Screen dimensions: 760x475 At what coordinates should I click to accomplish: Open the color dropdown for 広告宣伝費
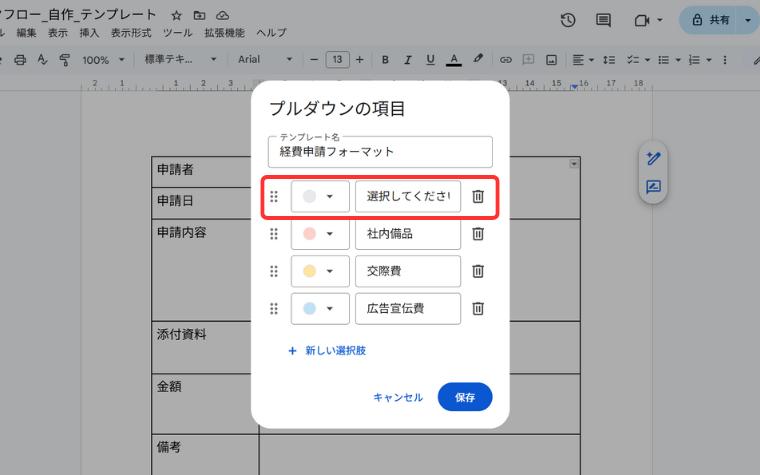tap(320, 308)
